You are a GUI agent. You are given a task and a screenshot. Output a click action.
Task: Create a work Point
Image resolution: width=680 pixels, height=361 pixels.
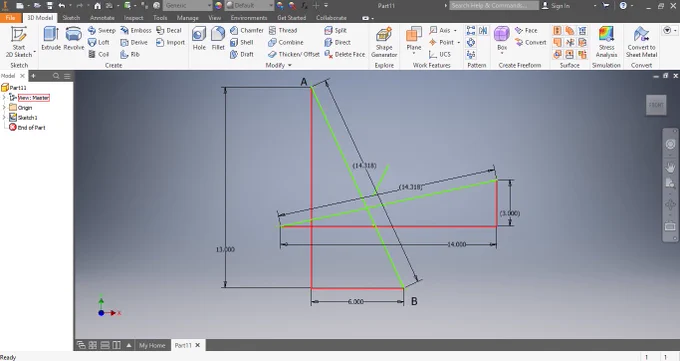point(441,42)
